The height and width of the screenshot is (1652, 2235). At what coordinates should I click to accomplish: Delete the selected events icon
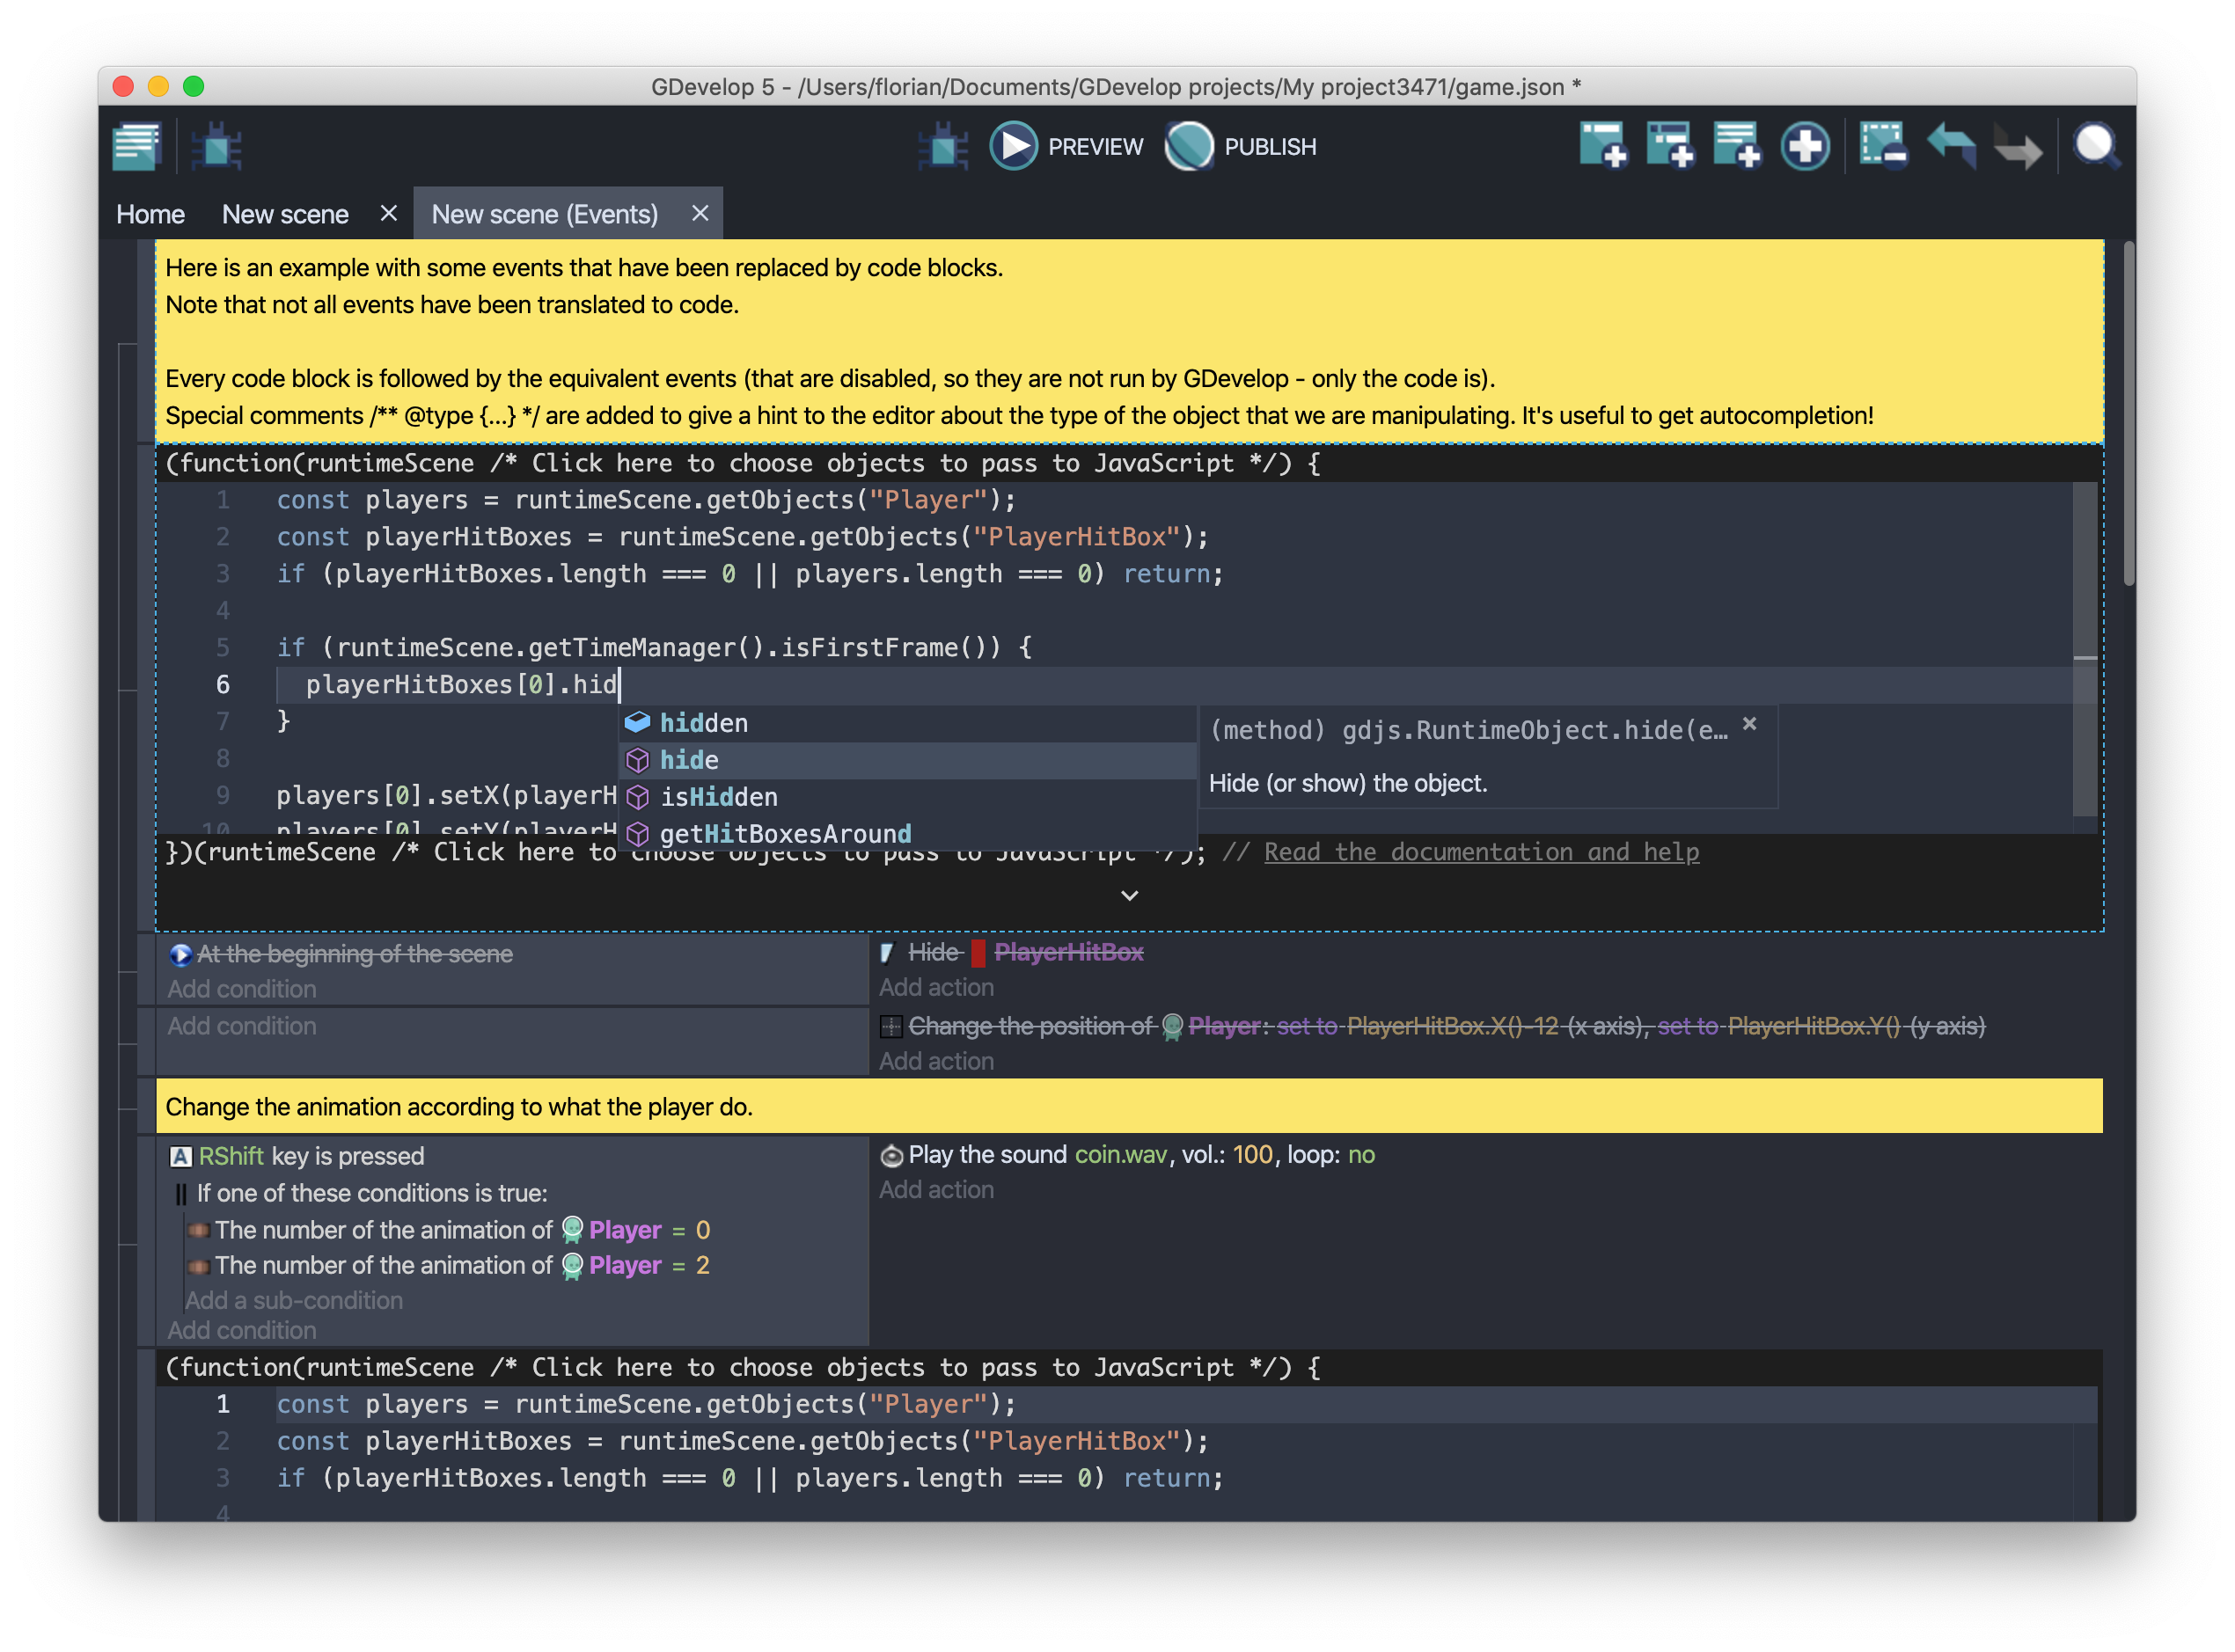pos(1883,147)
